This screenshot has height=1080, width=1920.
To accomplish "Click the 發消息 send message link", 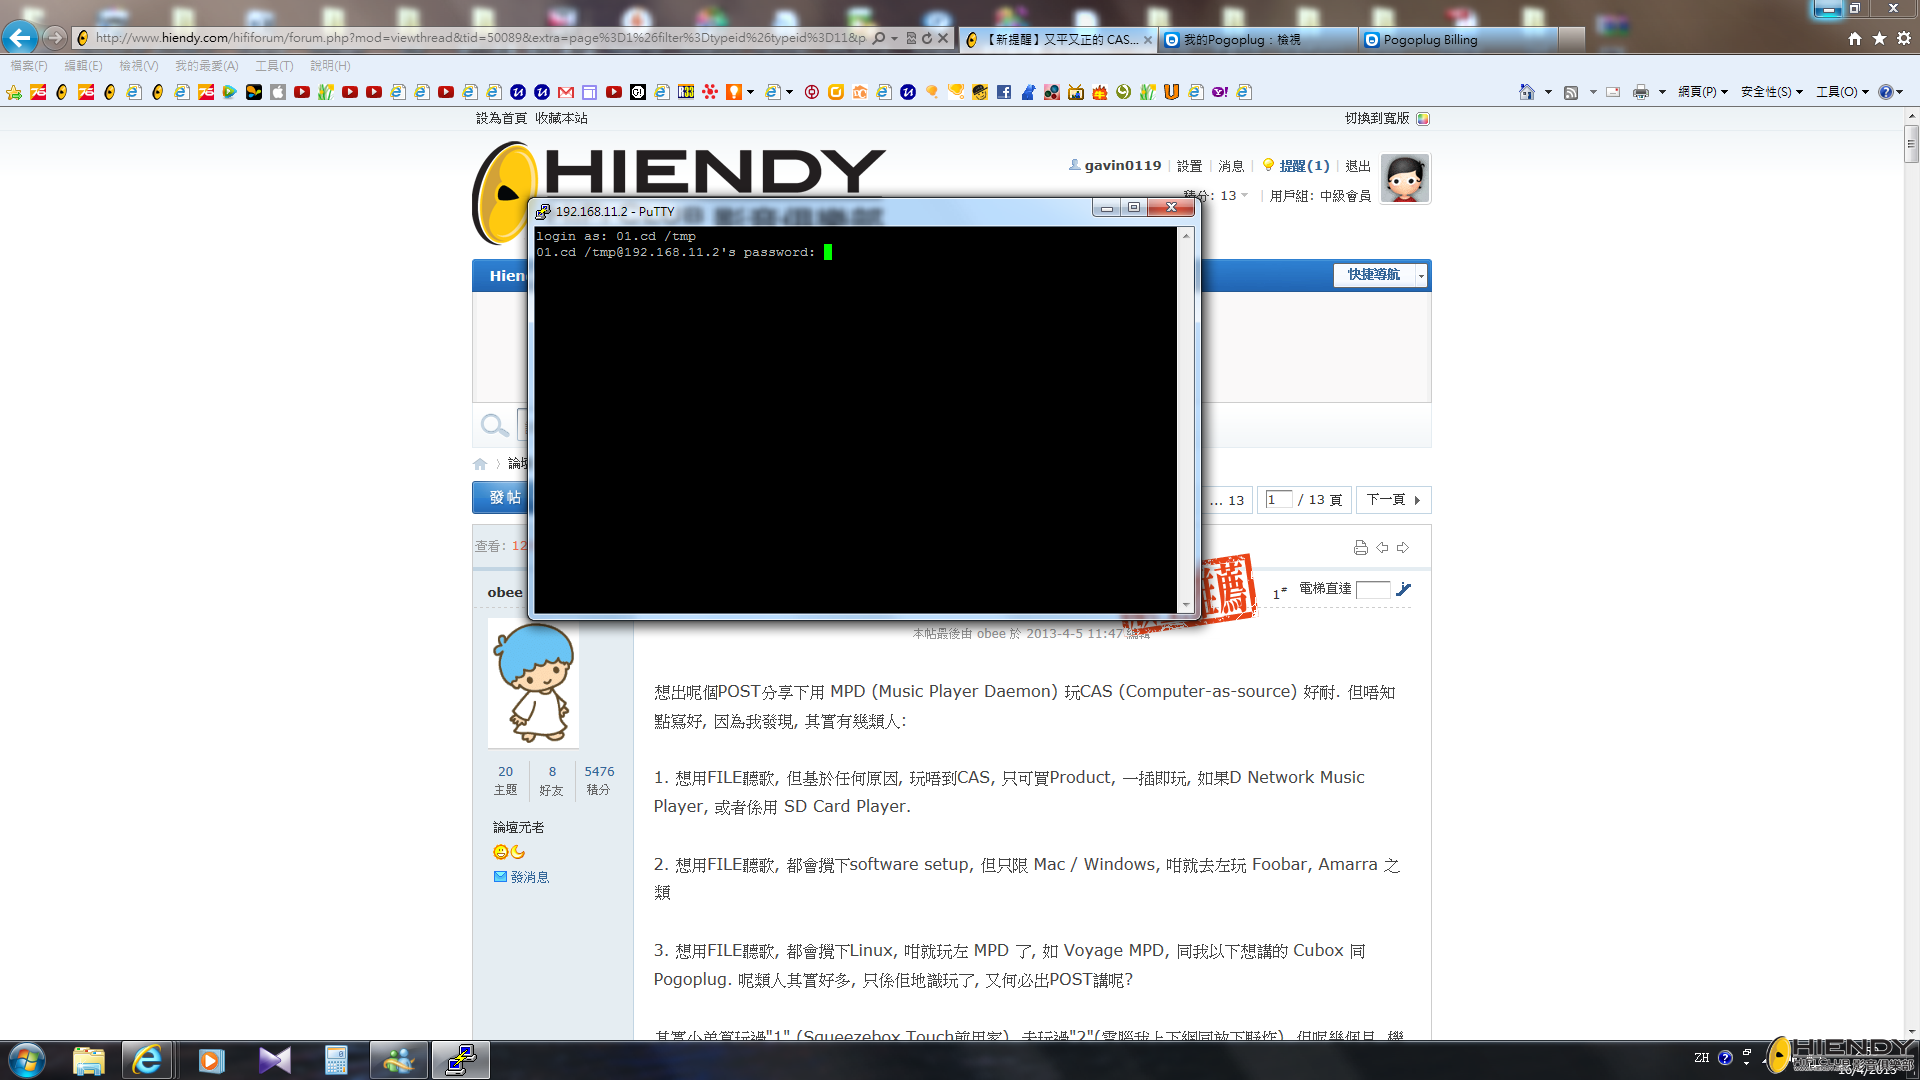I will coord(529,877).
